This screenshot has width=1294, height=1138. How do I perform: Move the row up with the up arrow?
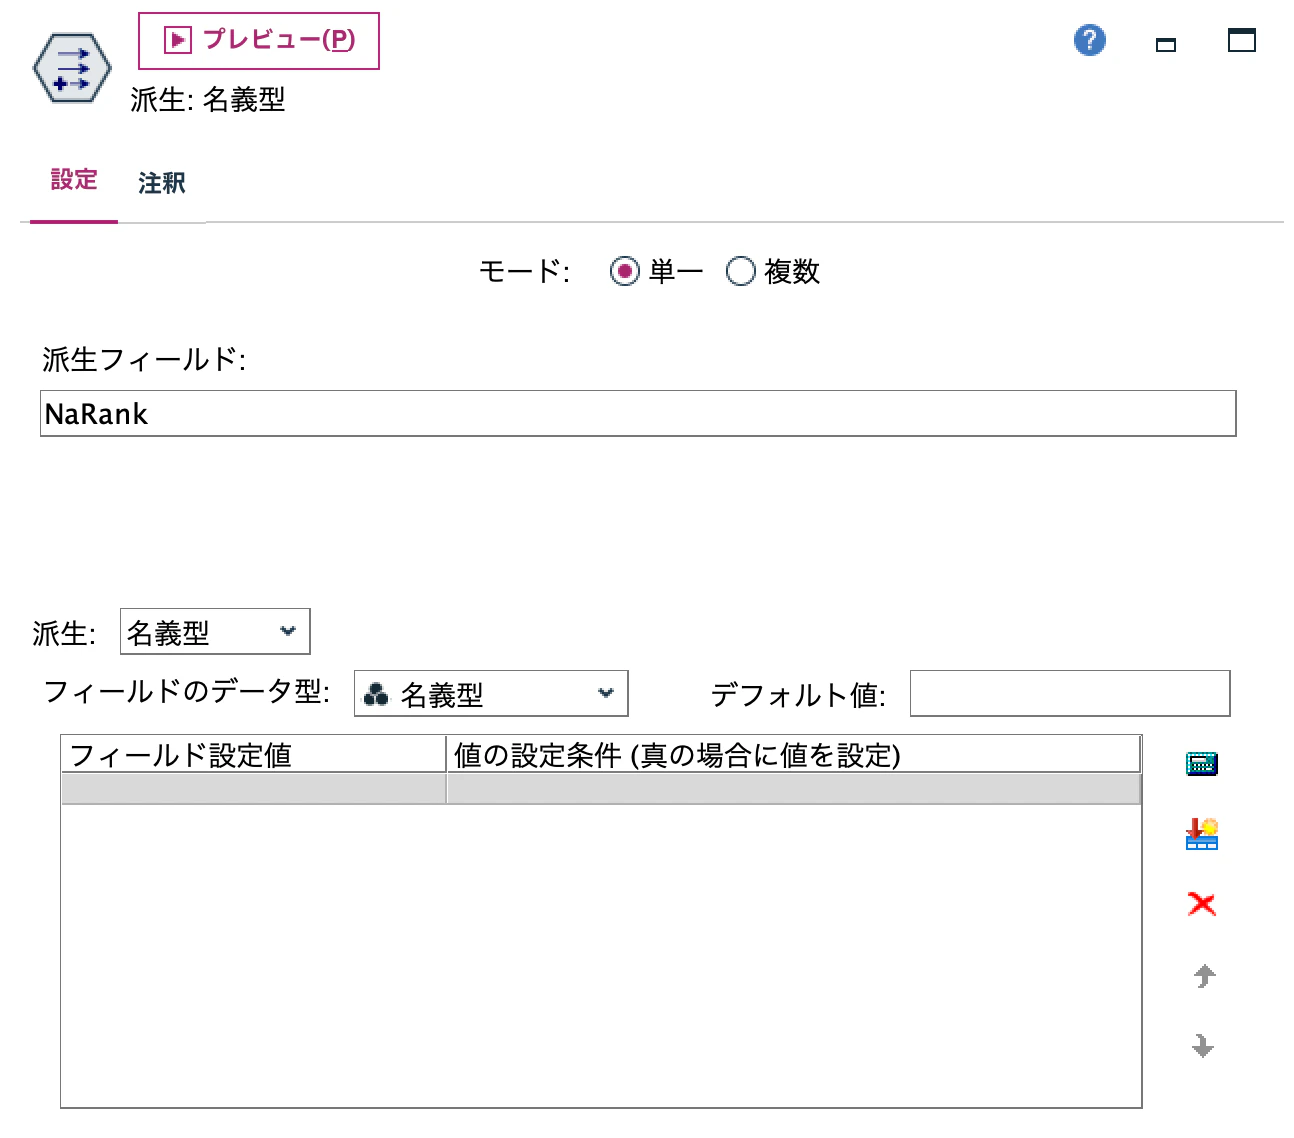1204,976
